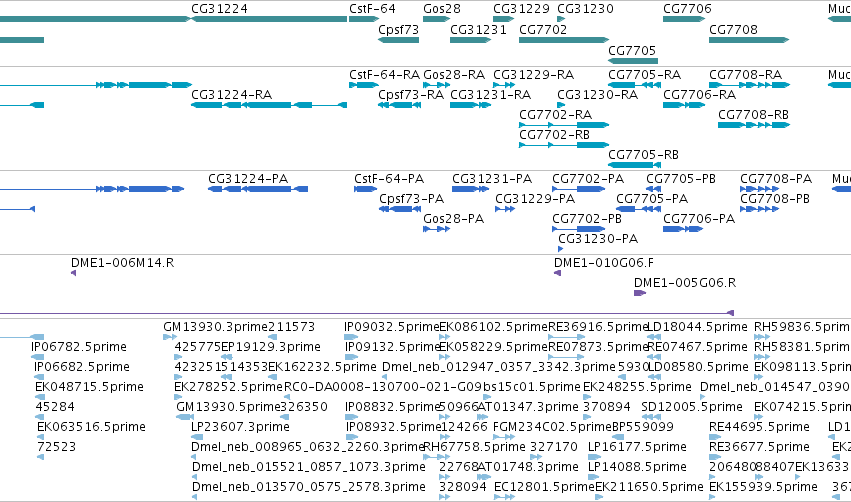Select the CG7708-RA transcript label
Image resolution: width=851 pixels, height=502 pixels.
point(746,74)
